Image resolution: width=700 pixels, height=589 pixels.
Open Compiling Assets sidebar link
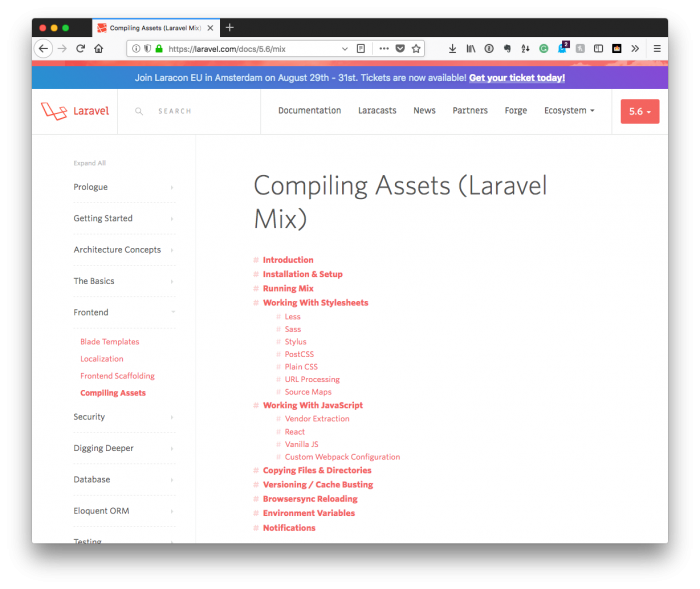click(x=113, y=393)
